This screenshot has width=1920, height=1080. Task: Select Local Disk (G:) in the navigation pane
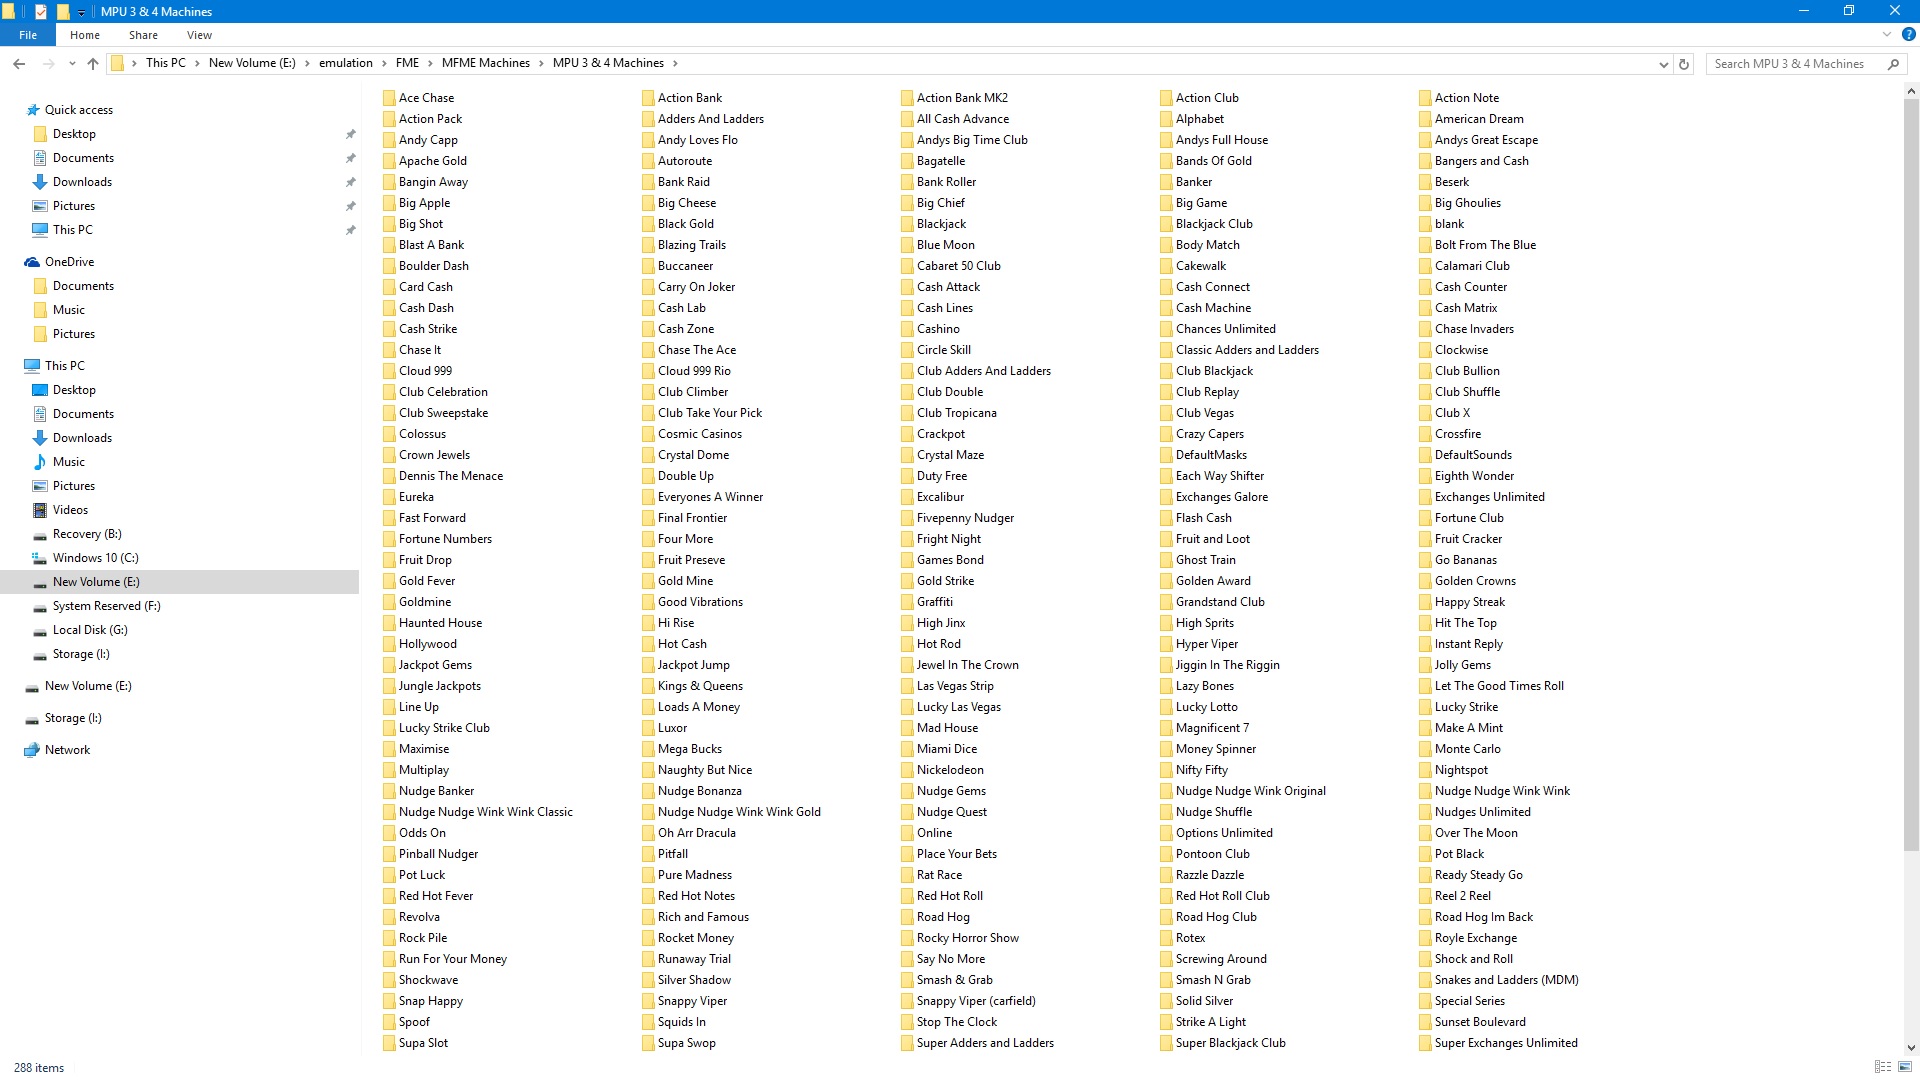[x=90, y=630]
